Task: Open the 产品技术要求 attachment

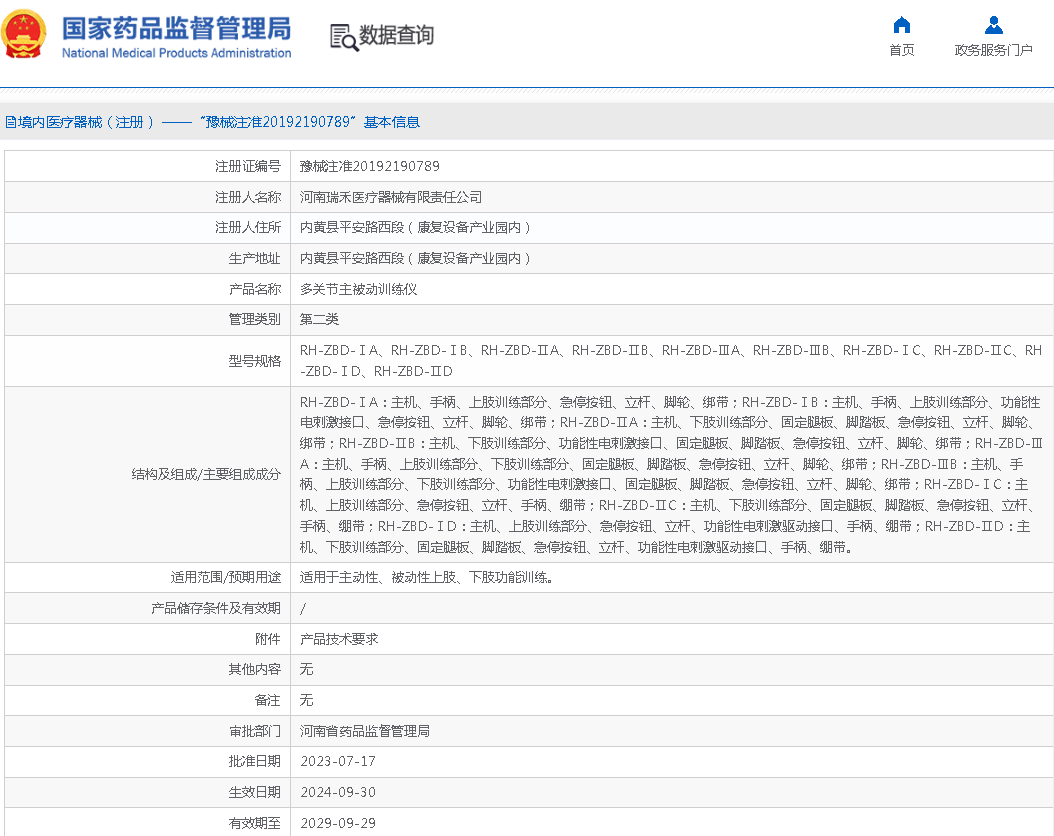Action: click(339, 639)
